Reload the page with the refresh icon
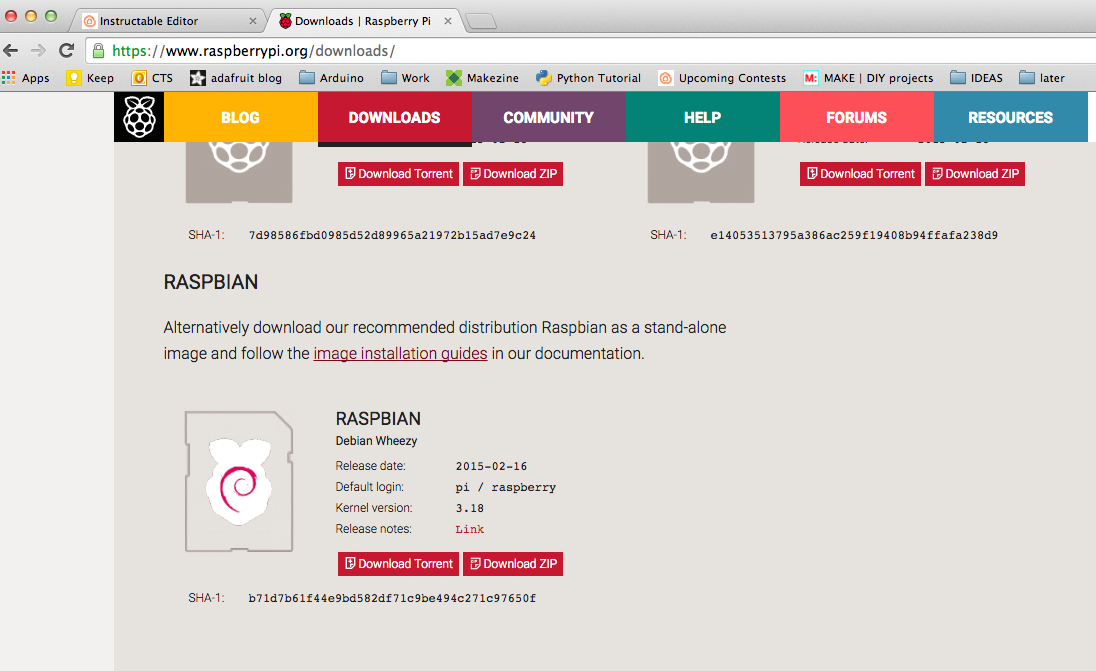The width and height of the screenshot is (1096, 671). (66, 50)
